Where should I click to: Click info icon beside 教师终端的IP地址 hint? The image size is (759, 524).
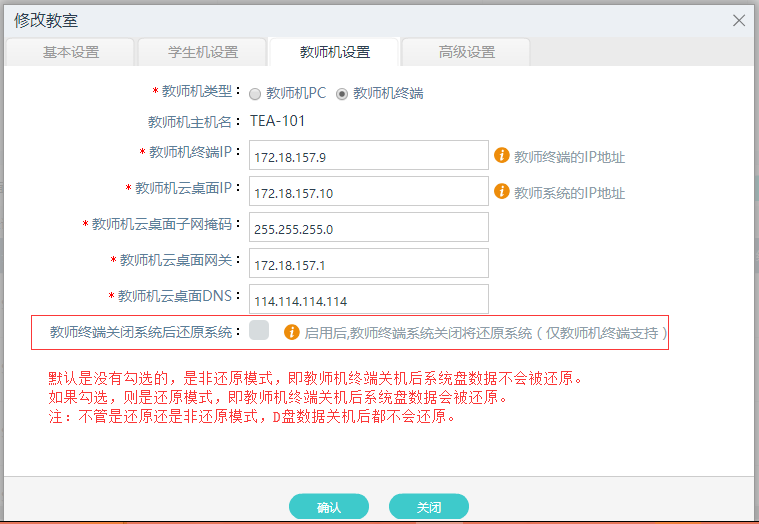[502, 156]
